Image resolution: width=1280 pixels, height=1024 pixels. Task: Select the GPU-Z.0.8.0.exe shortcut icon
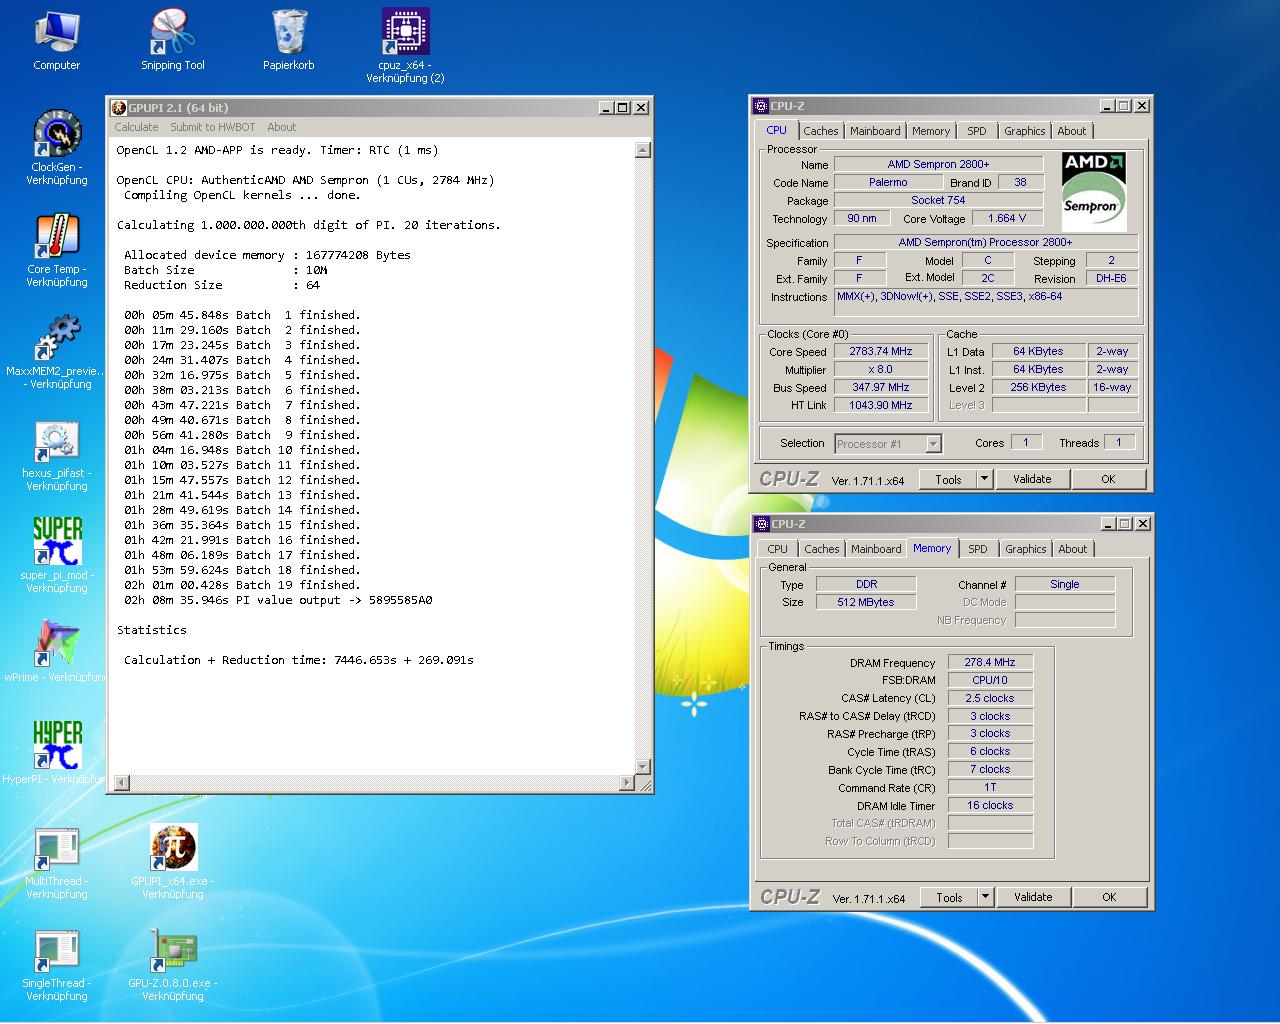click(173, 965)
